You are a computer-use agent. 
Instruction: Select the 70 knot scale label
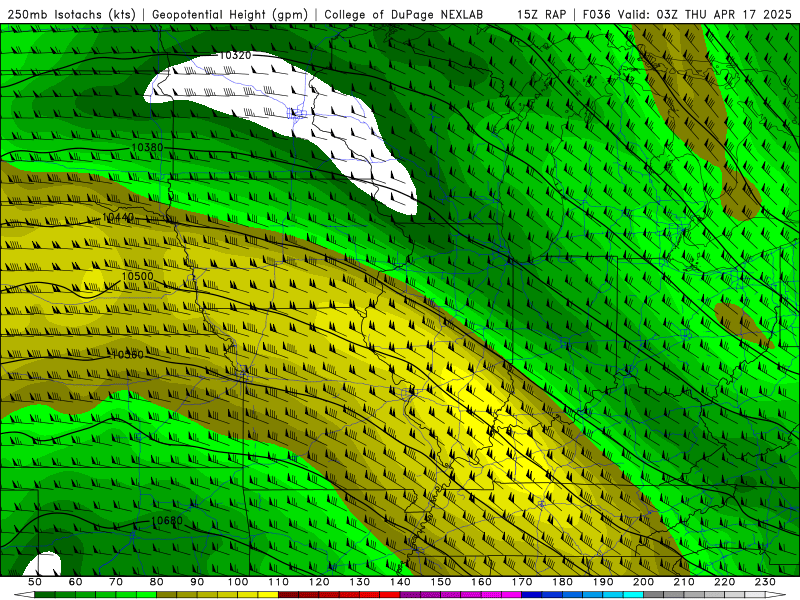(x=116, y=582)
